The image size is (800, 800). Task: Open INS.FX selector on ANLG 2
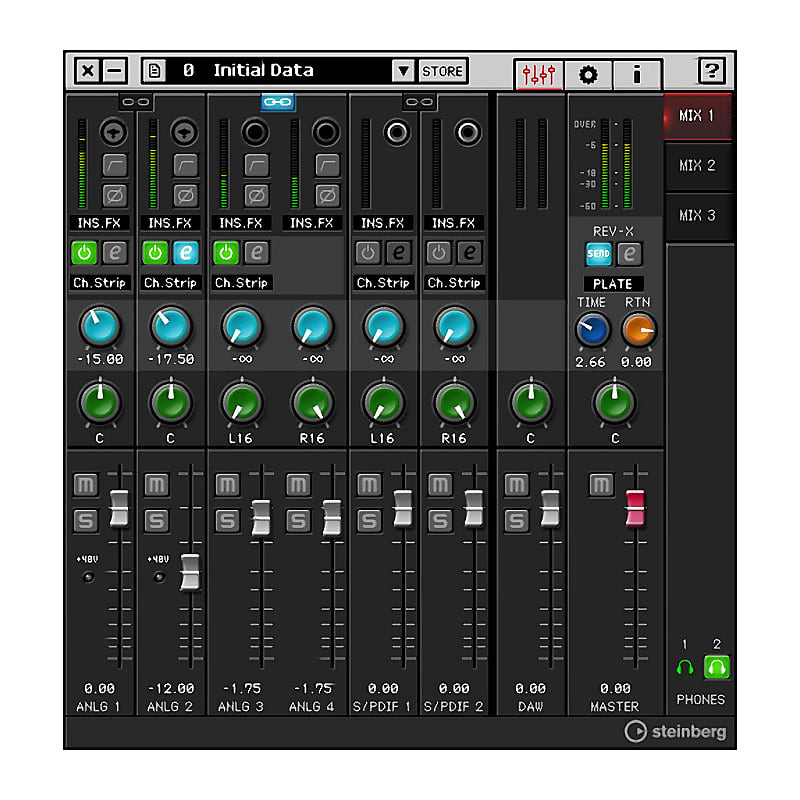(x=170, y=223)
